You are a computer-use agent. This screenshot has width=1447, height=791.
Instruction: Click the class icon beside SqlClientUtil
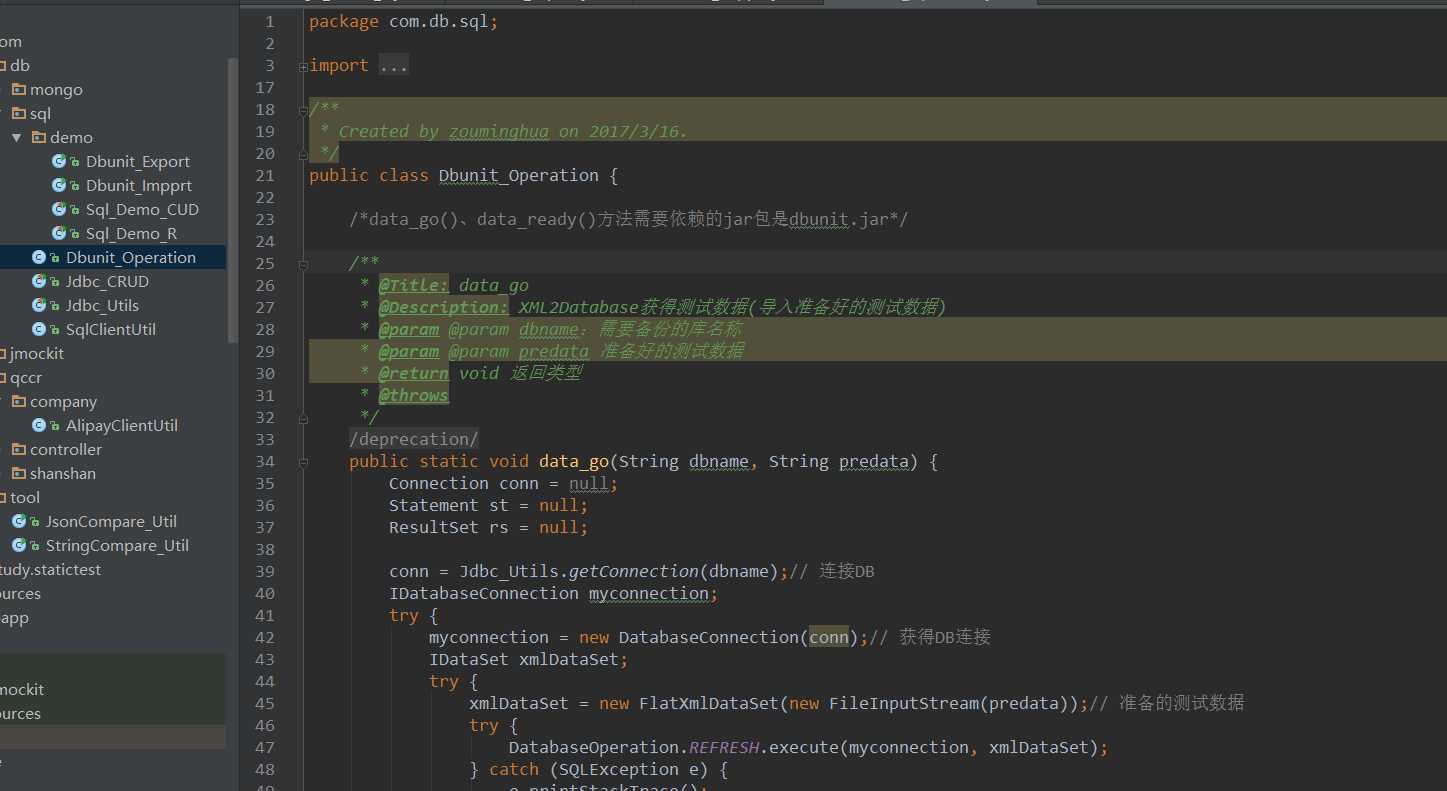39,329
